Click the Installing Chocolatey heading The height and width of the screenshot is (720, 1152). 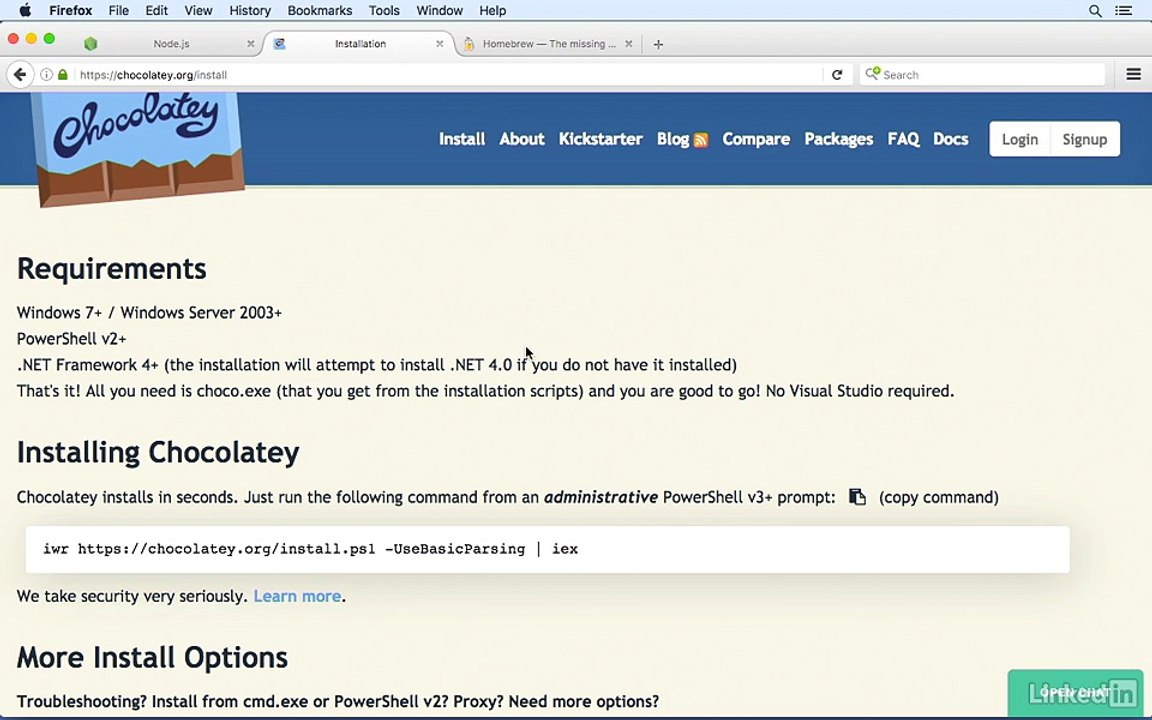click(x=158, y=453)
